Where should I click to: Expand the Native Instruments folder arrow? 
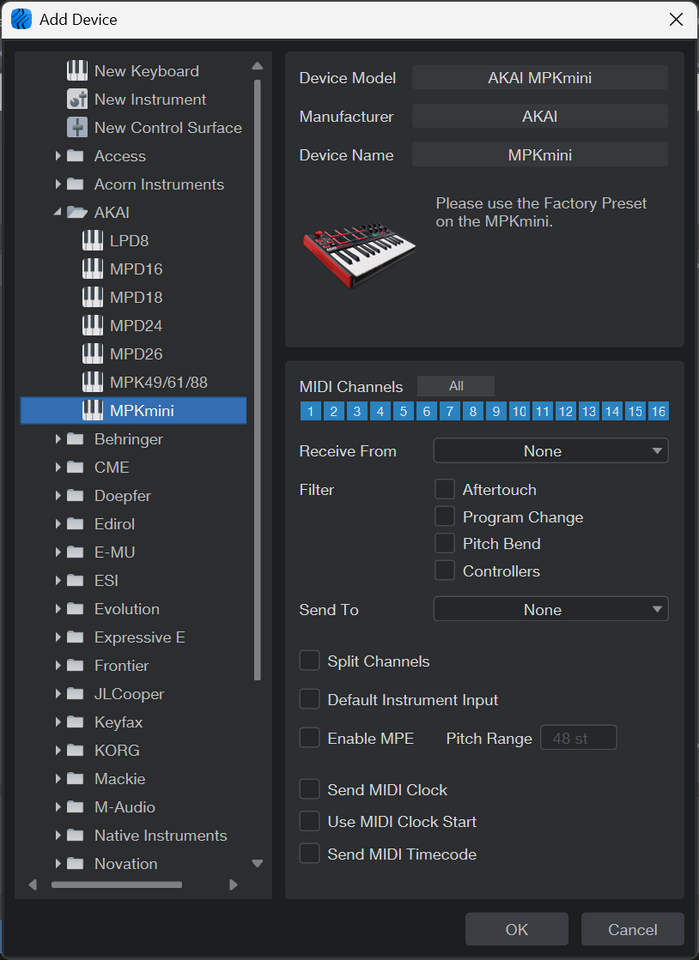[x=58, y=835]
